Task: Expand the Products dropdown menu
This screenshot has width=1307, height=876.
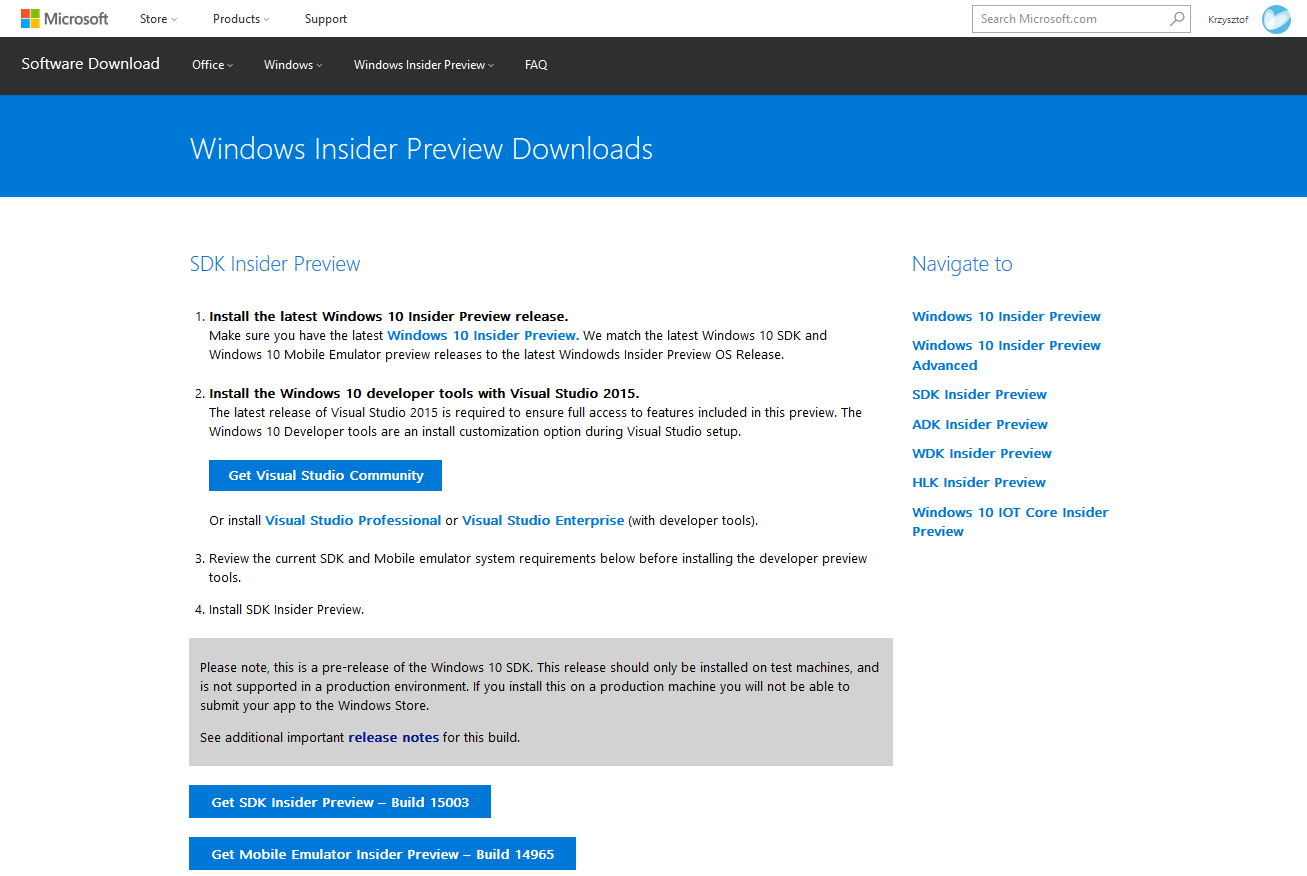Action: tap(241, 19)
